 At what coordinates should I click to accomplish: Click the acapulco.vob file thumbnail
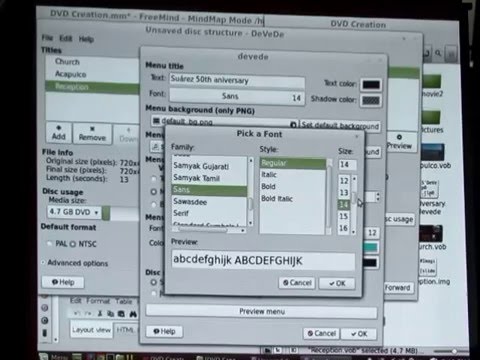point(432,152)
